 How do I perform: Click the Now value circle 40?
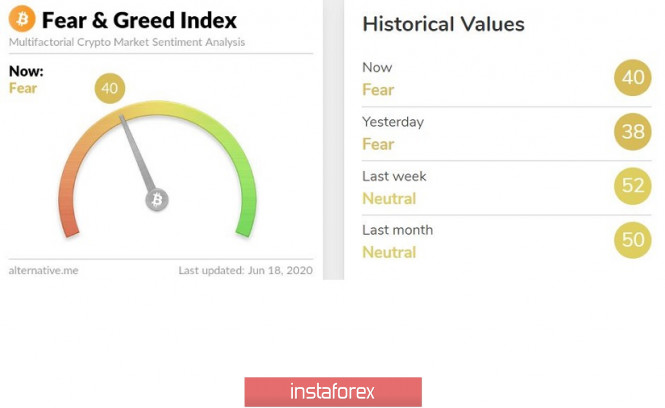pos(633,78)
